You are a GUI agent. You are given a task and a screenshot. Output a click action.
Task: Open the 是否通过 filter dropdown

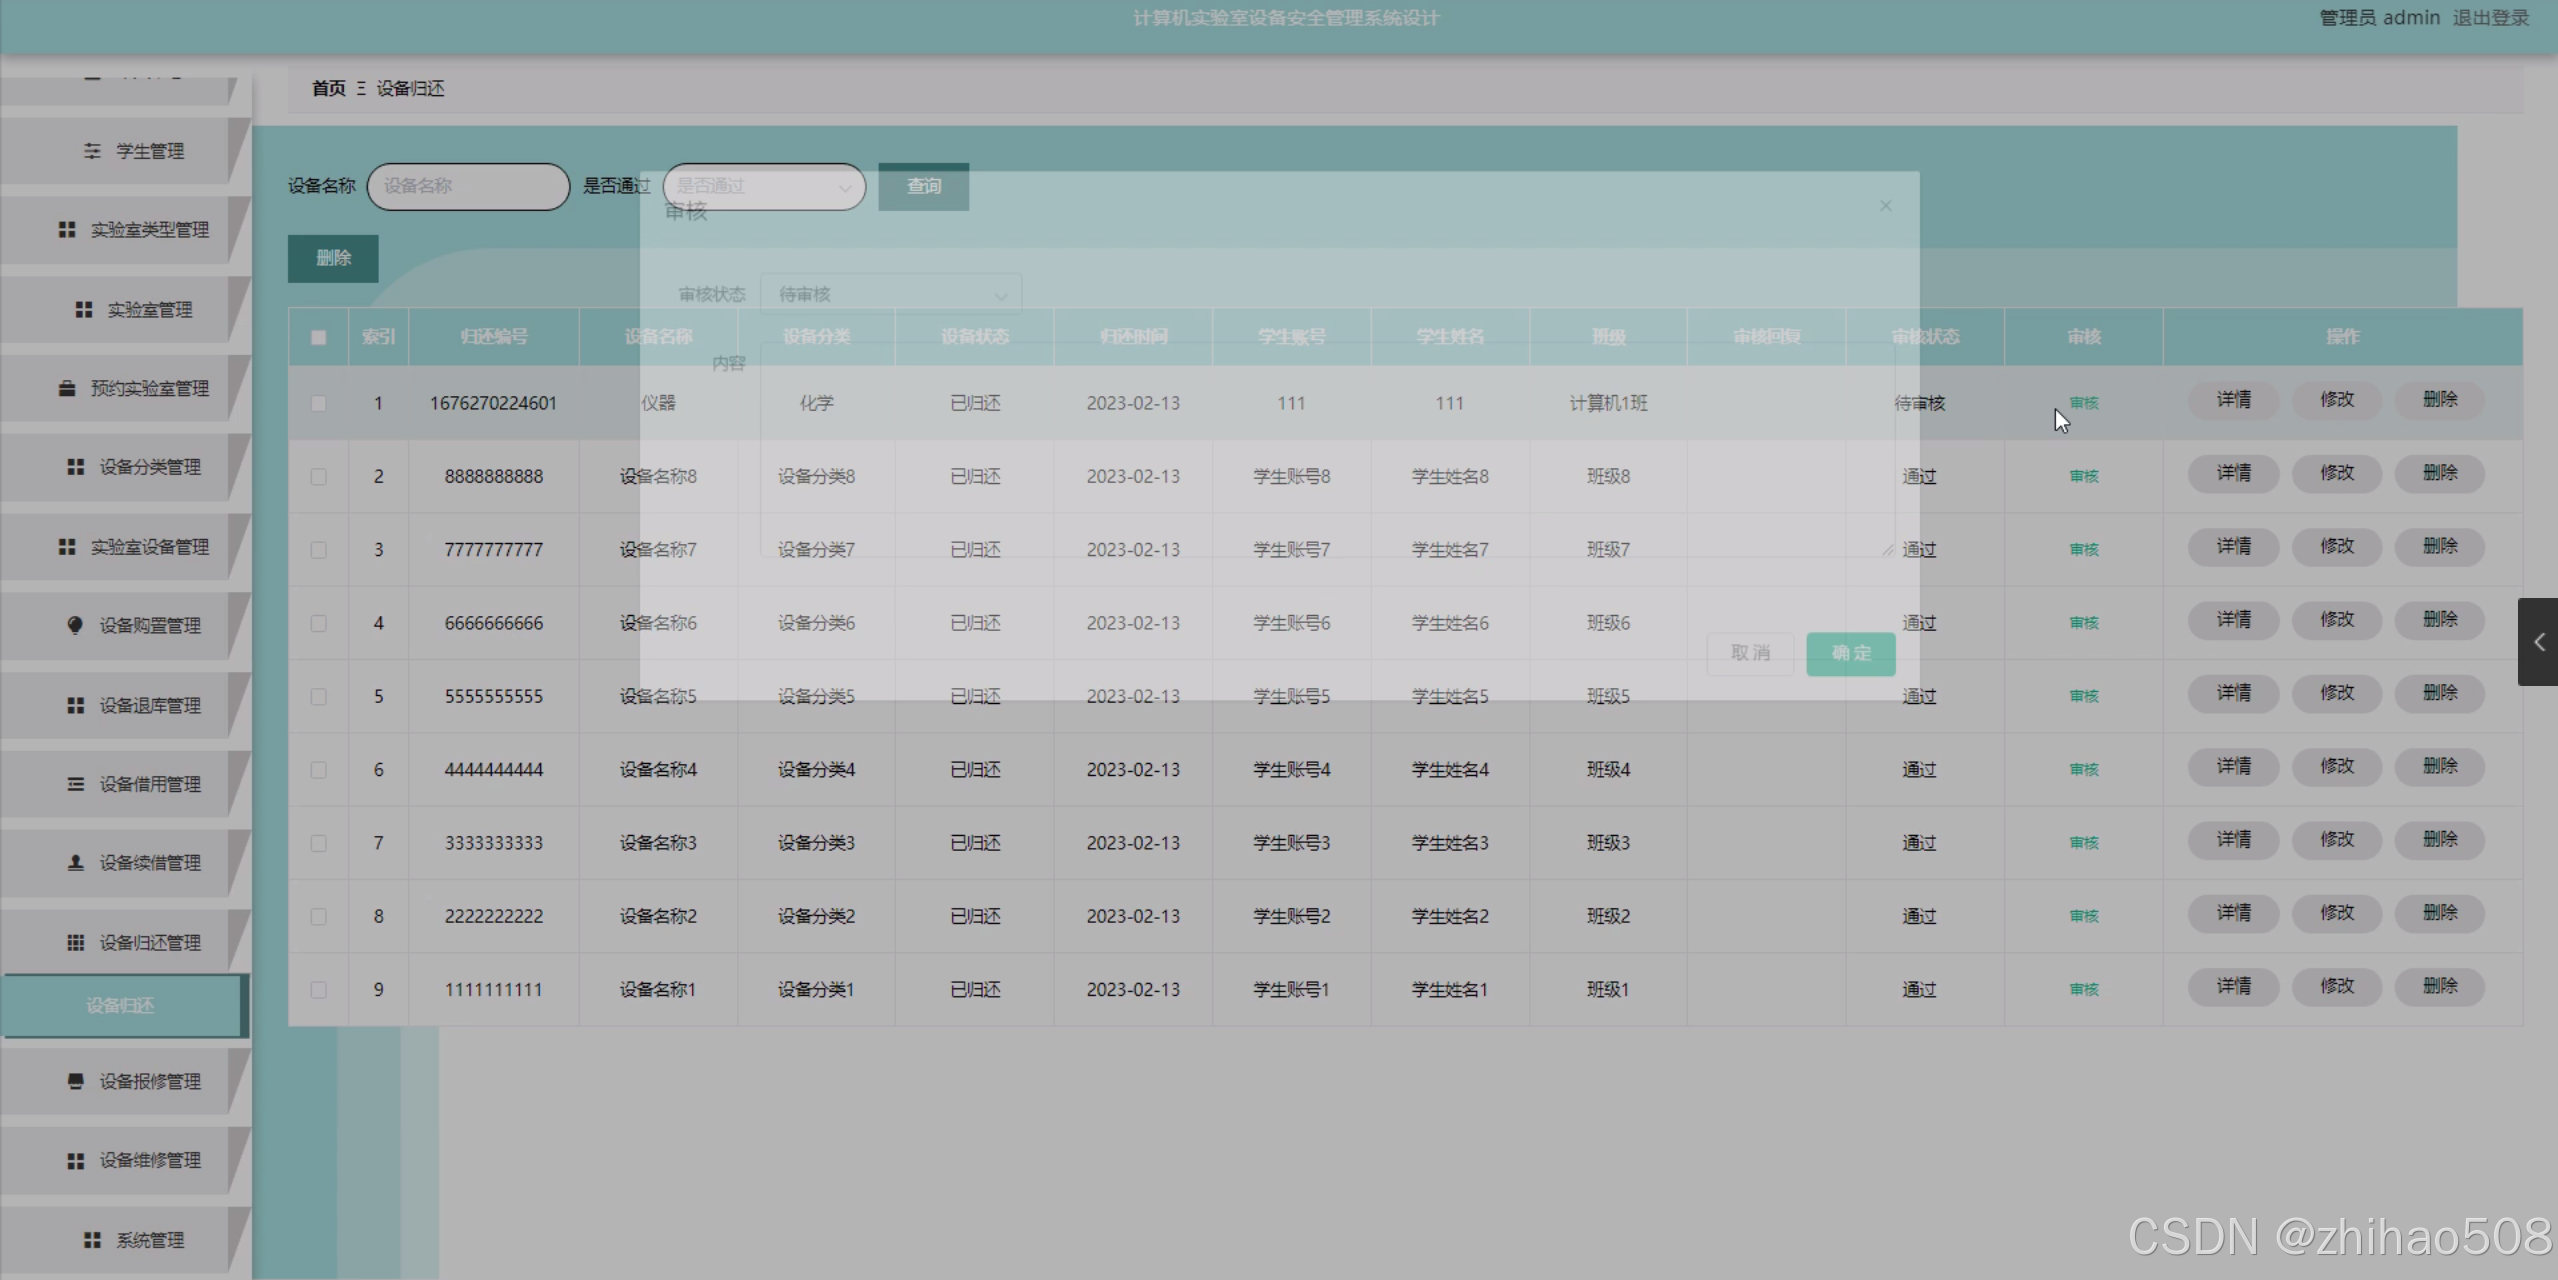click(x=764, y=187)
